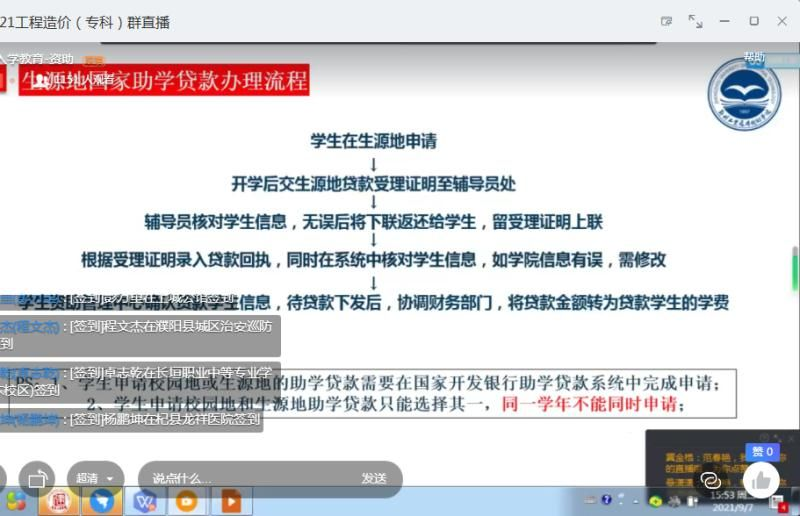Open the red seal app in taskbar
This screenshot has width=800, height=516.
pyautogui.click(x=58, y=500)
